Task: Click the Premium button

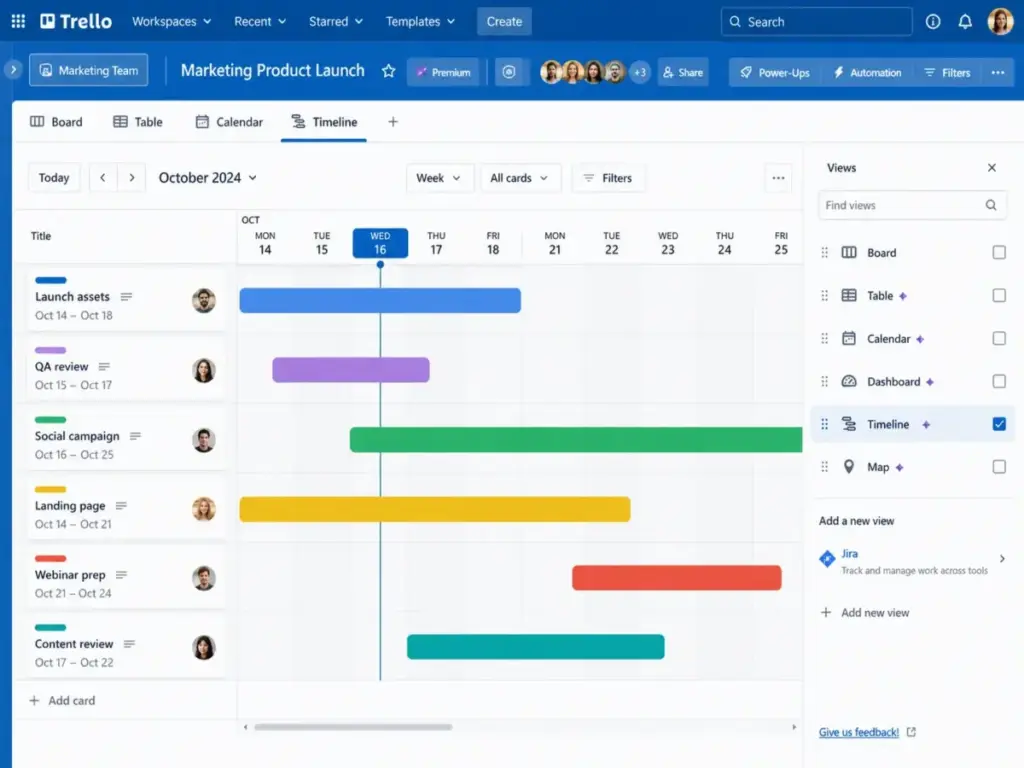Action: tap(443, 72)
